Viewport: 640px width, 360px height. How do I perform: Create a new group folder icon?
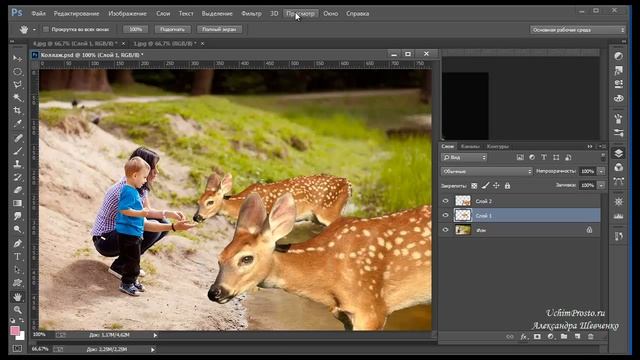(564, 337)
